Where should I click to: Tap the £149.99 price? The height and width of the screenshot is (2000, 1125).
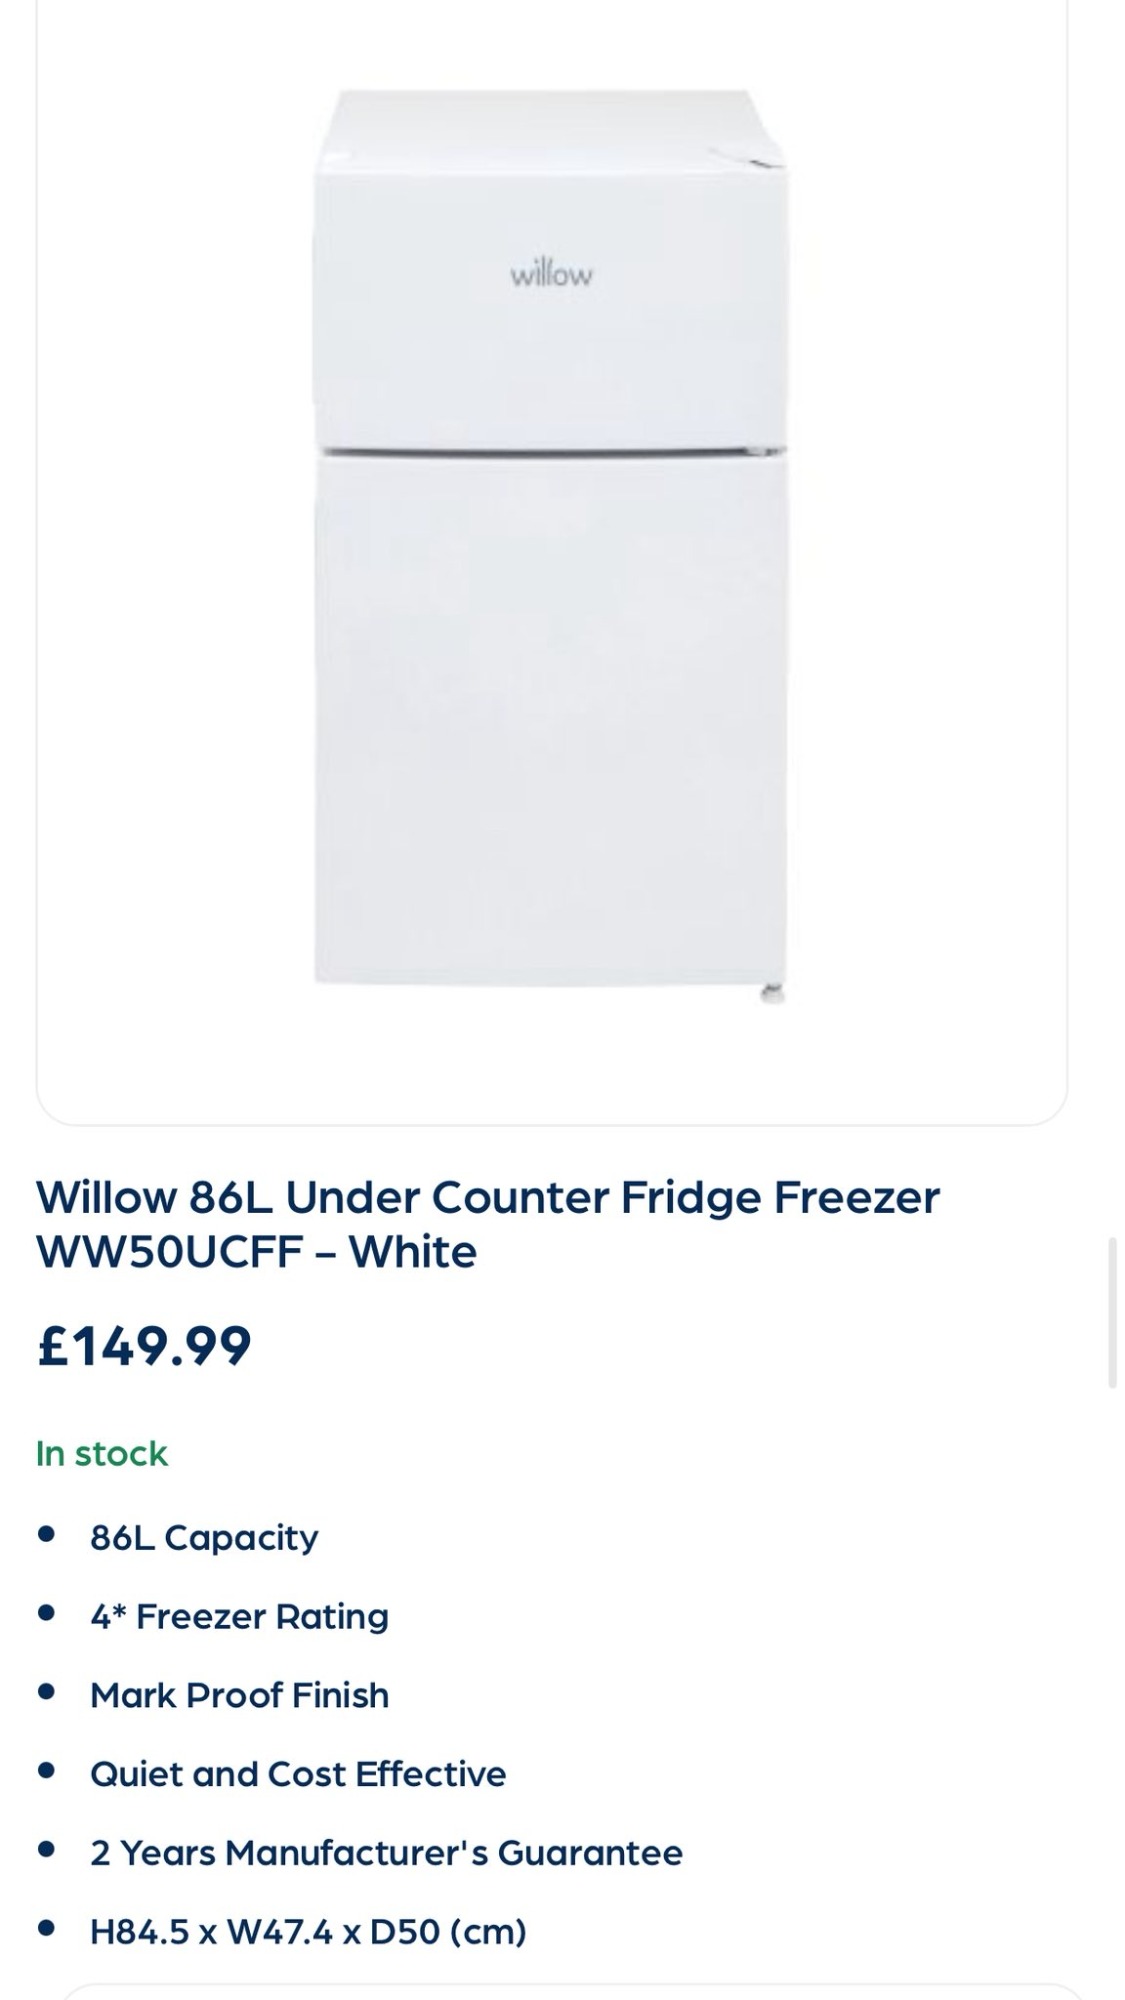coord(144,1346)
